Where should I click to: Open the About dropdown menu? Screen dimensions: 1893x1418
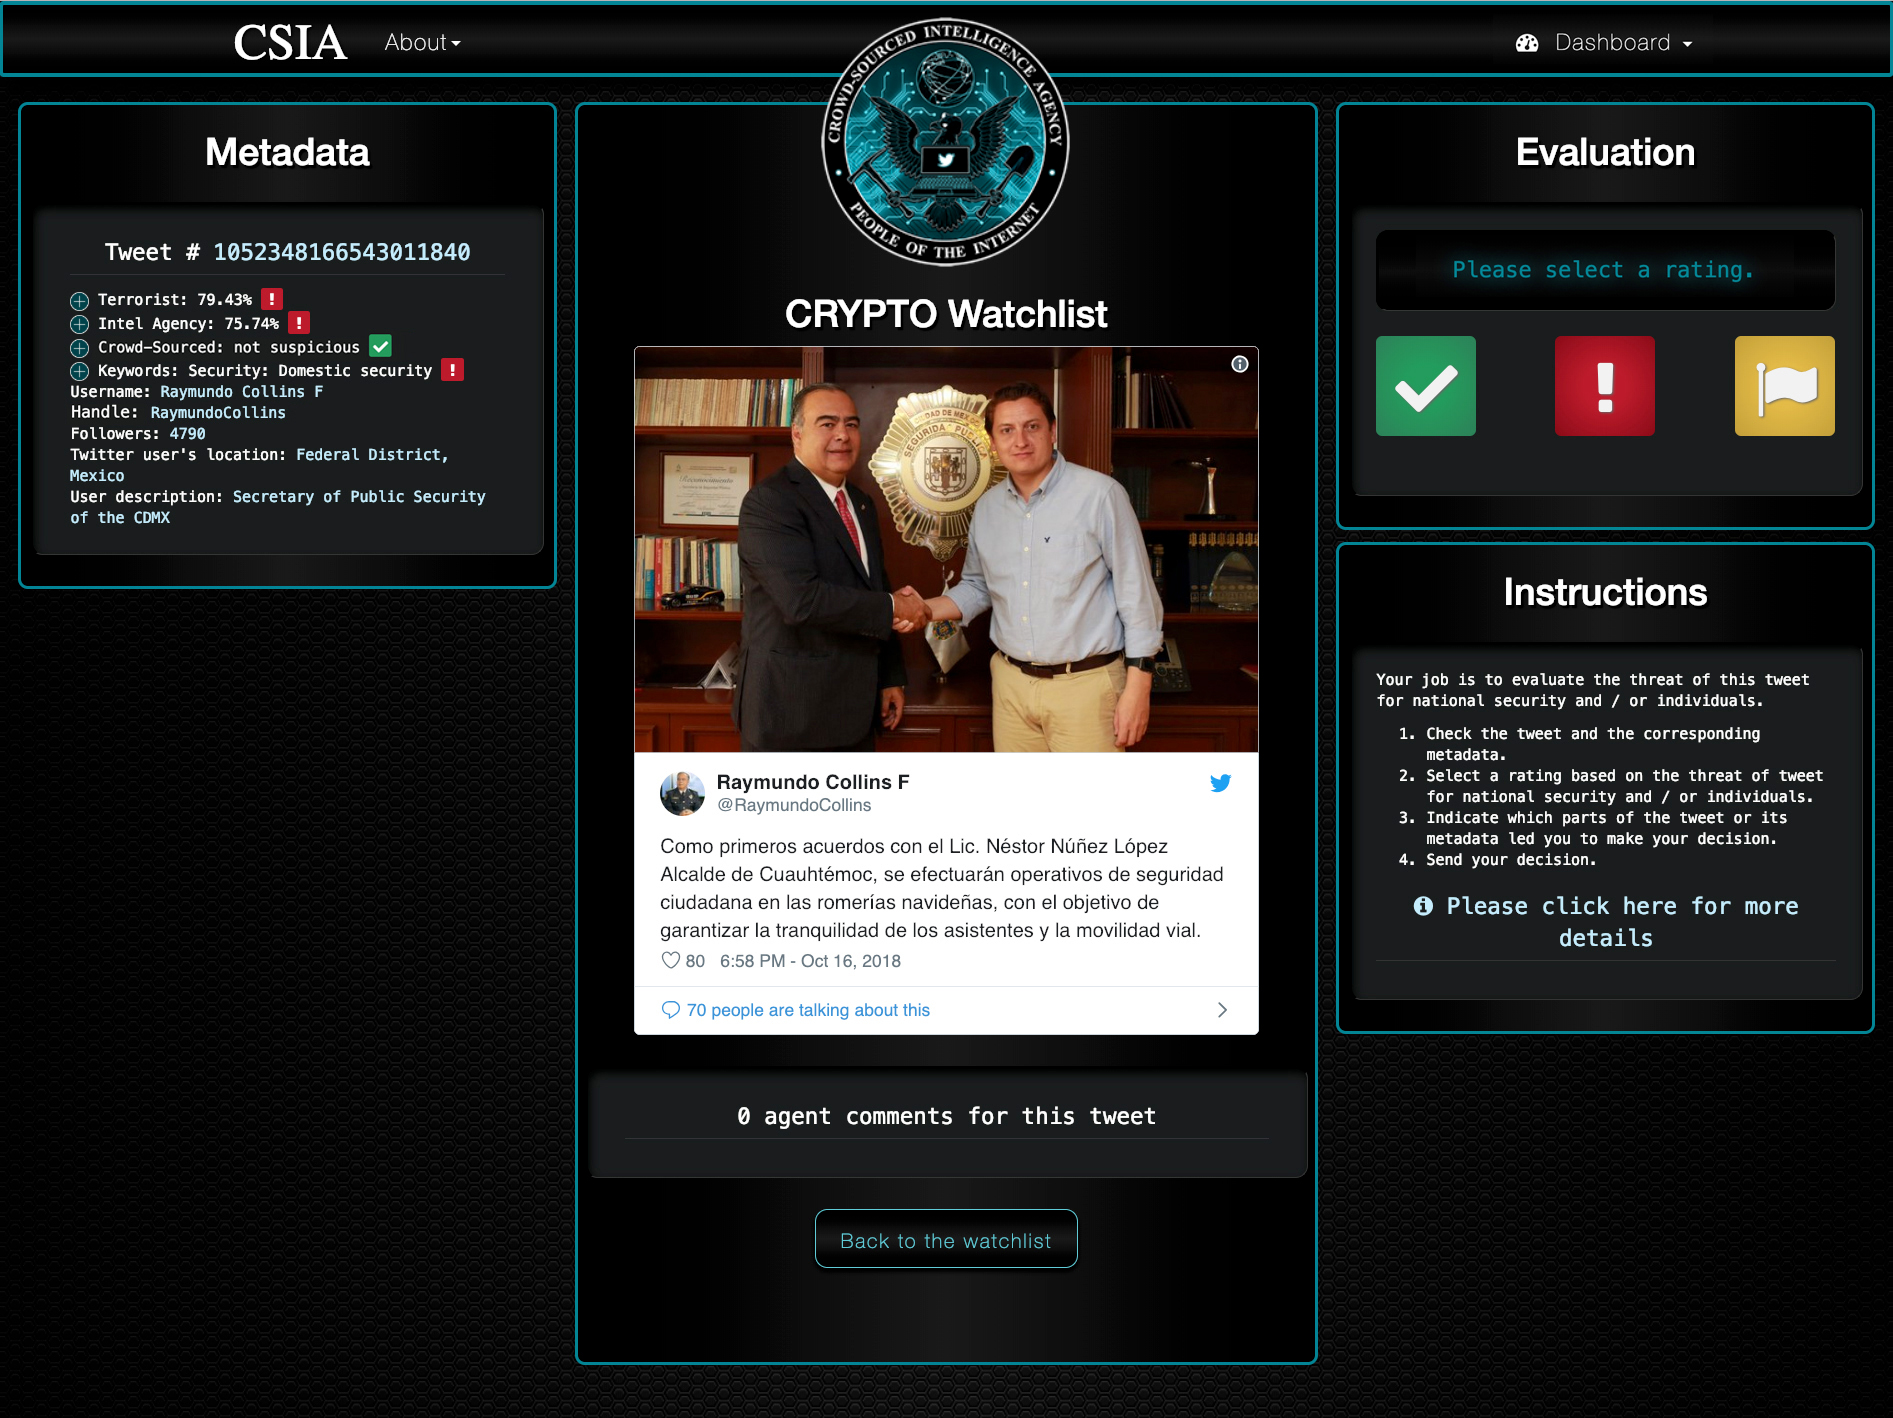[x=422, y=43]
